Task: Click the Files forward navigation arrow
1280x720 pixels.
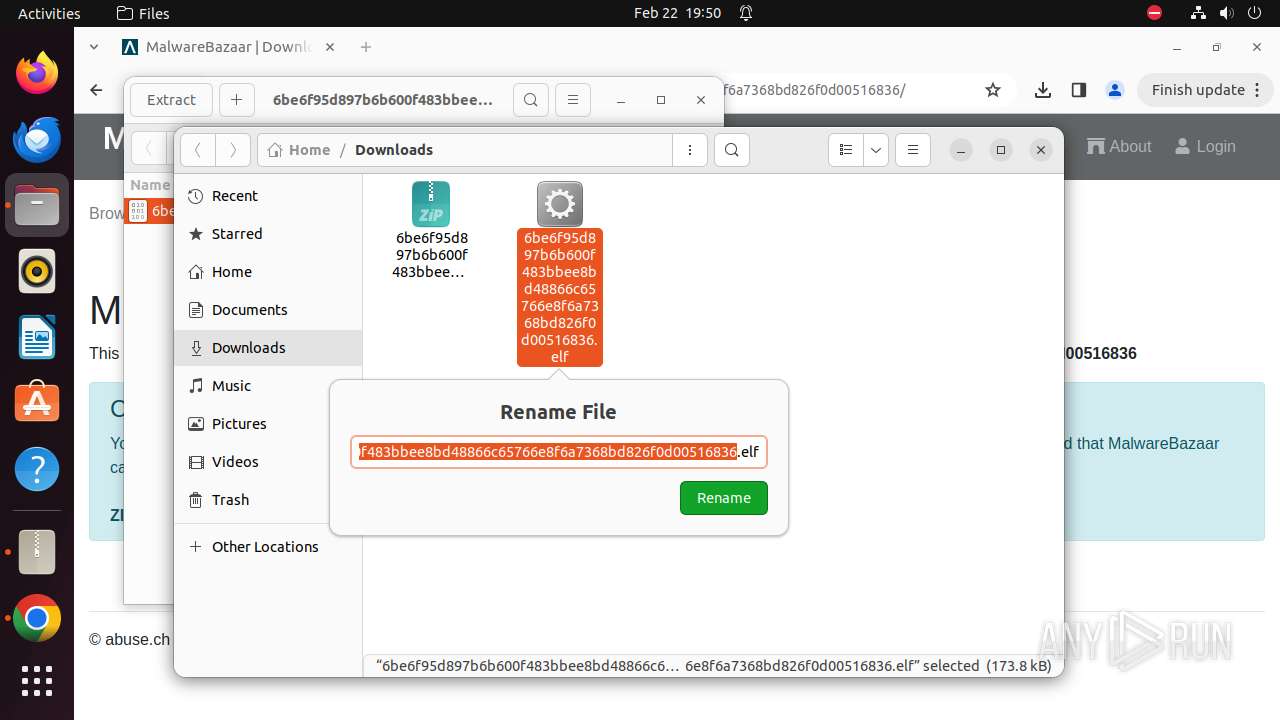Action: (233, 150)
